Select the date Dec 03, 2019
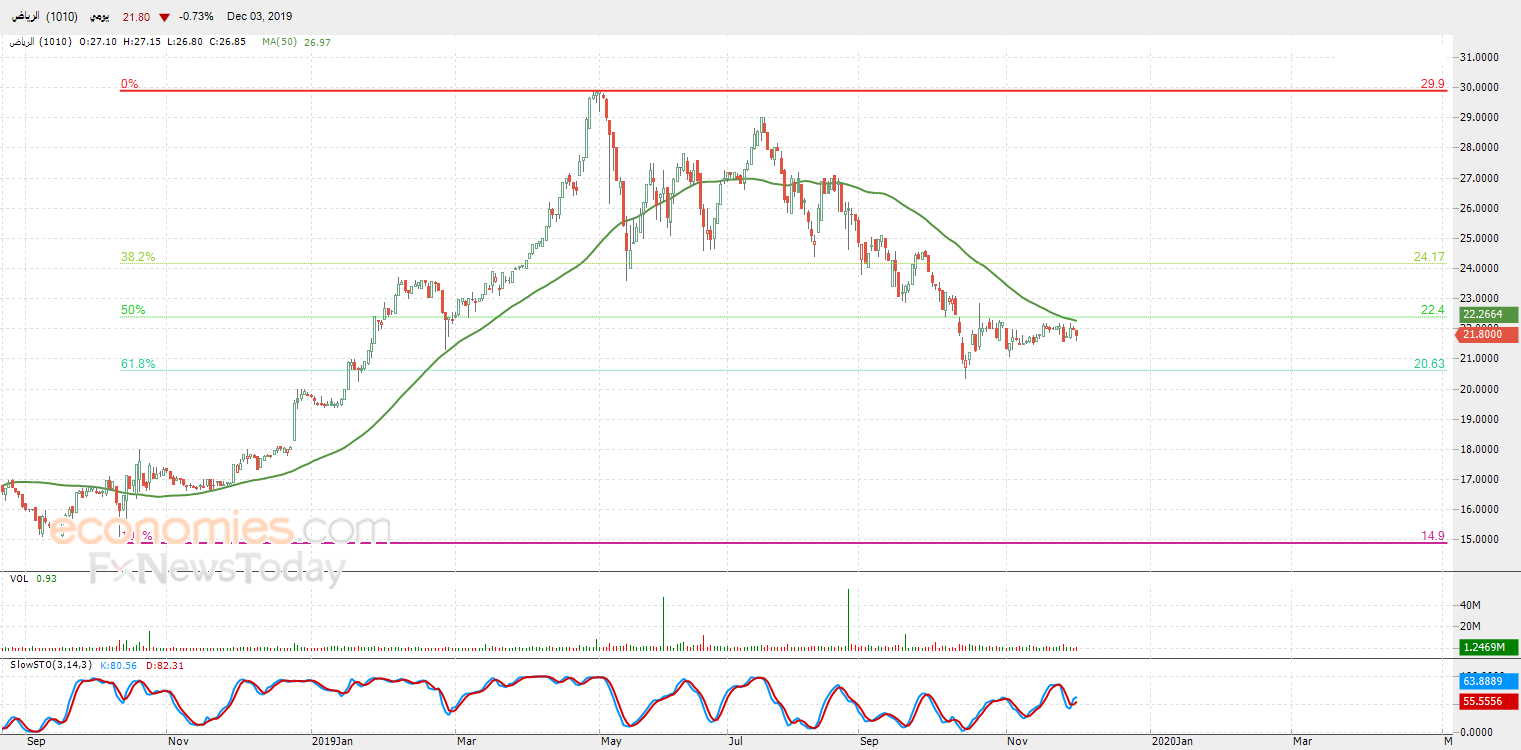 pyautogui.click(x=259, y=17)
